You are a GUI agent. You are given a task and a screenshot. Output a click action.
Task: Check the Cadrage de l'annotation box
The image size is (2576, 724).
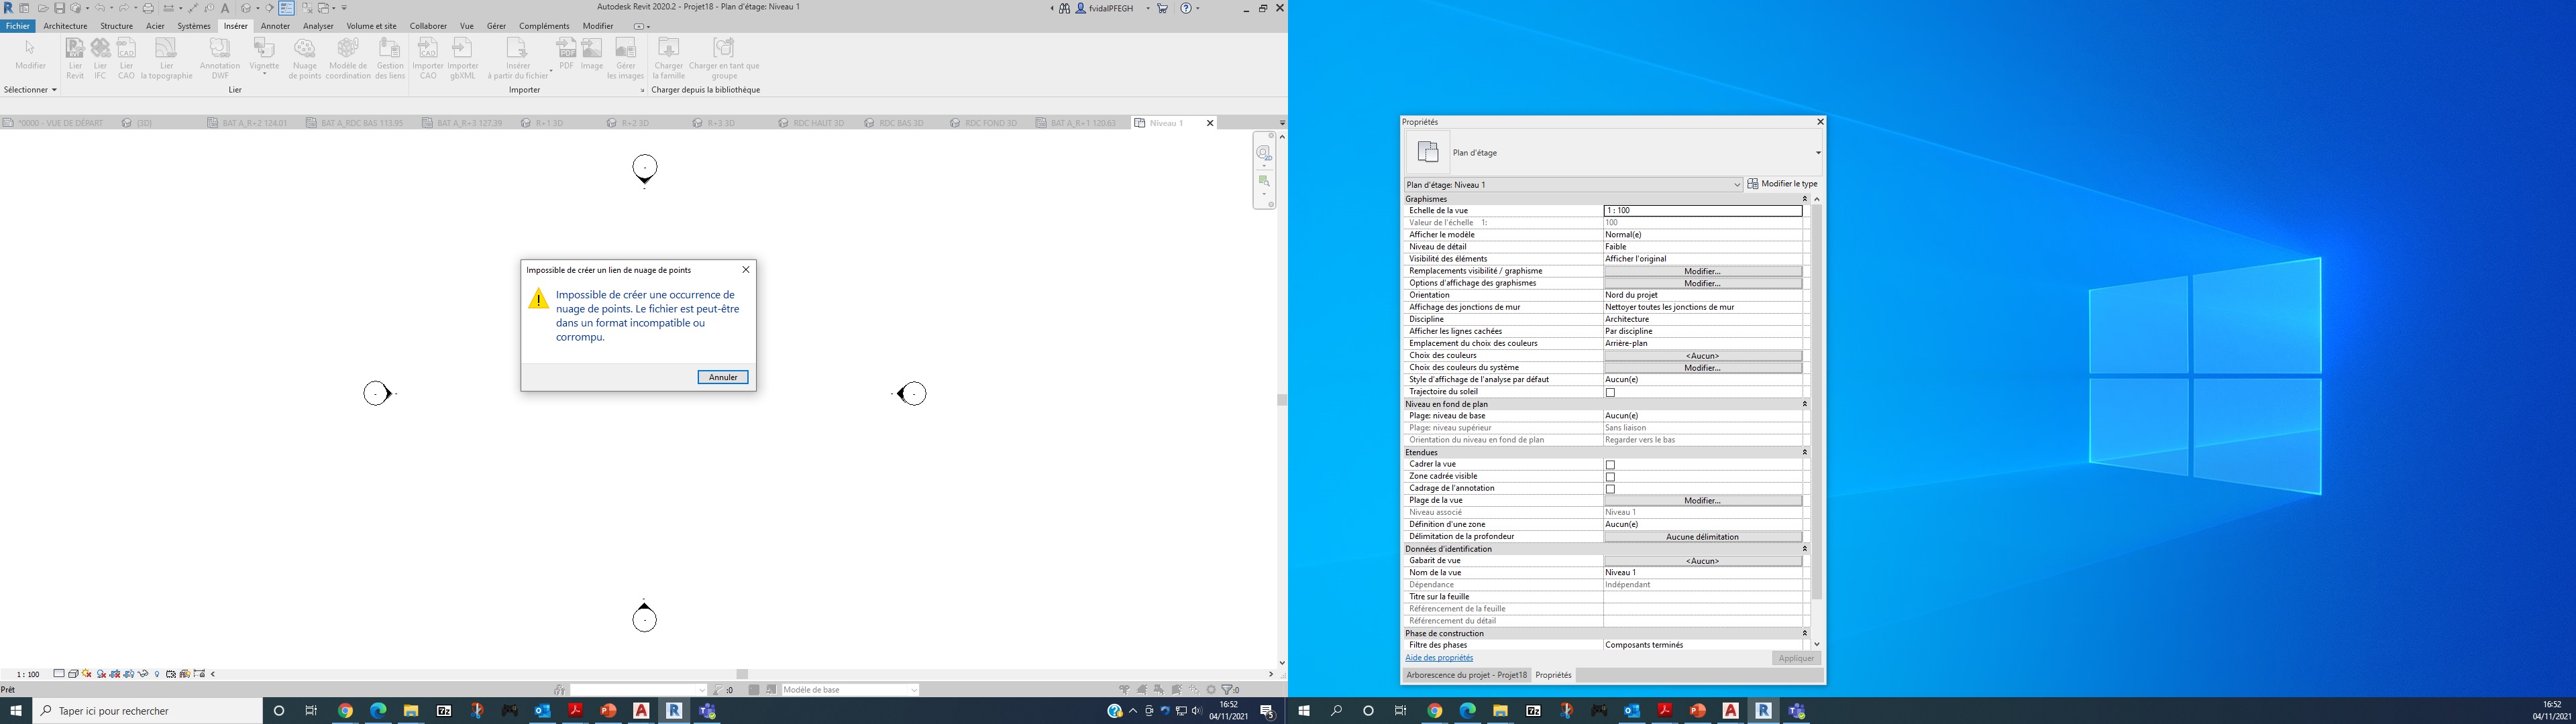(1610, 489)
